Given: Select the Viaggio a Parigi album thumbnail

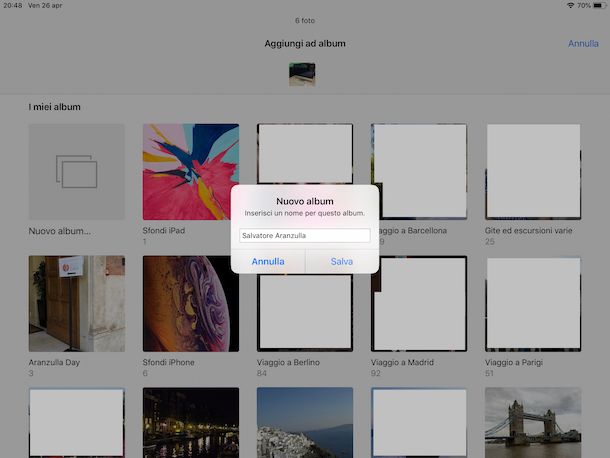Looking at the screenshot, I should pos(533,304).
